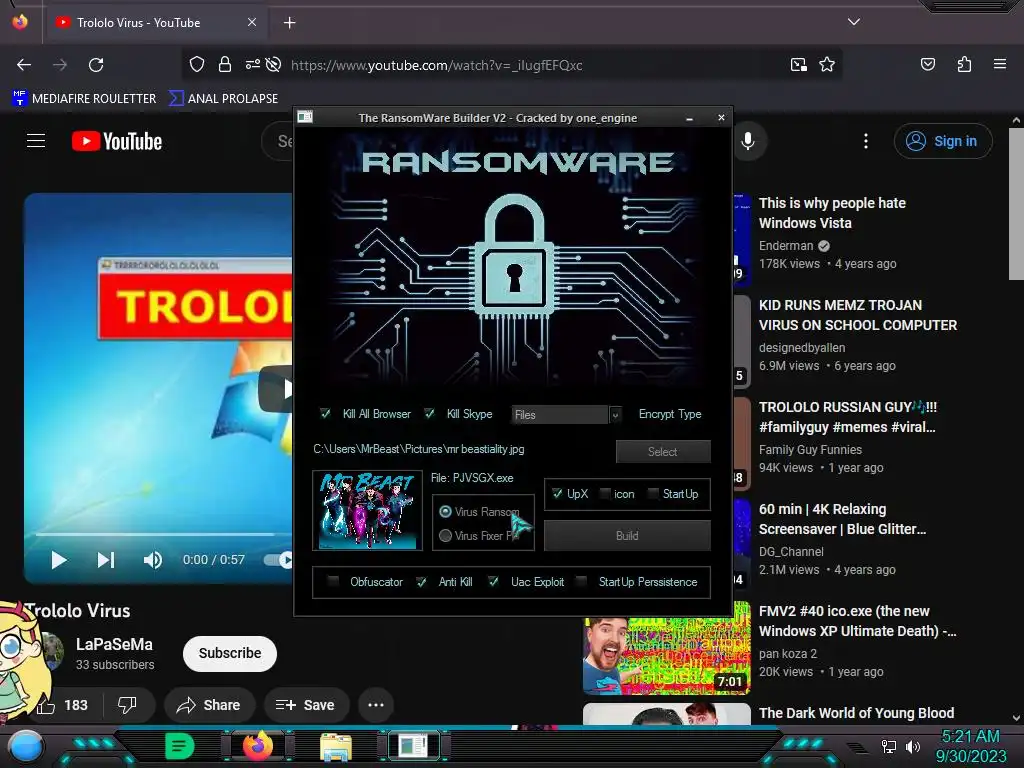This screenshot has height=768, width=1024.
Task: Start voice search with the microphone icon
Action: [748, 141]
